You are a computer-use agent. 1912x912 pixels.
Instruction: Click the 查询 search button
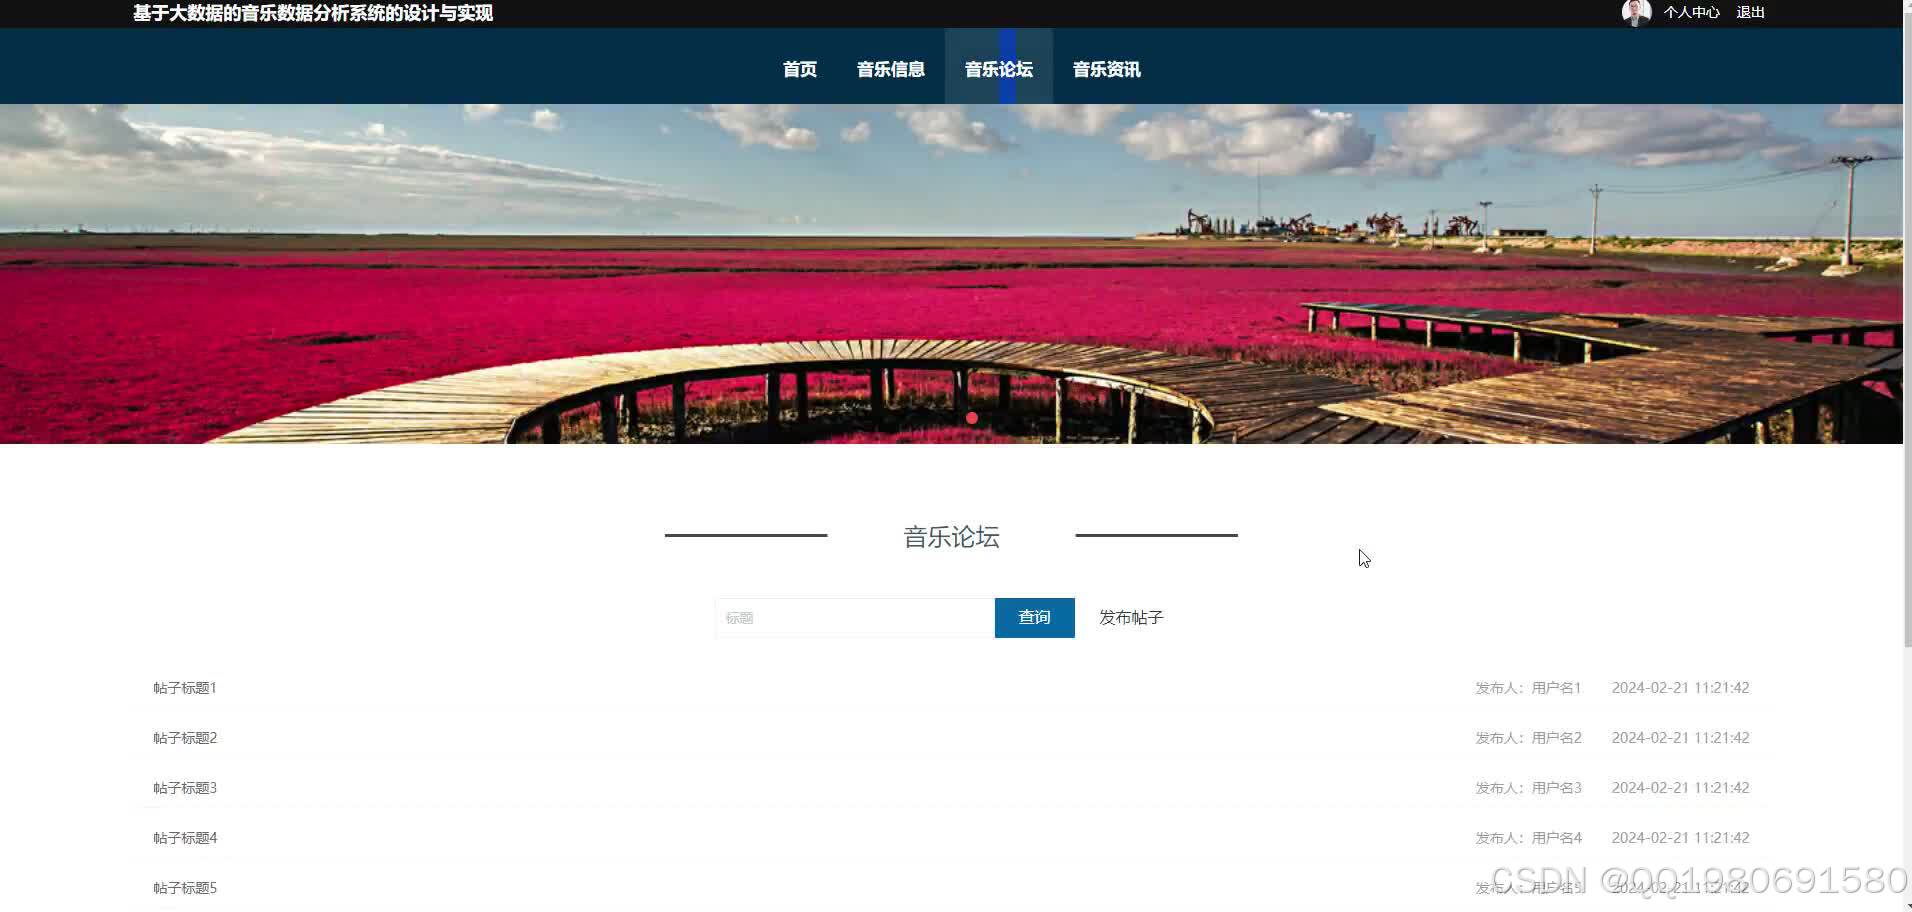(x=1034, y=617)
